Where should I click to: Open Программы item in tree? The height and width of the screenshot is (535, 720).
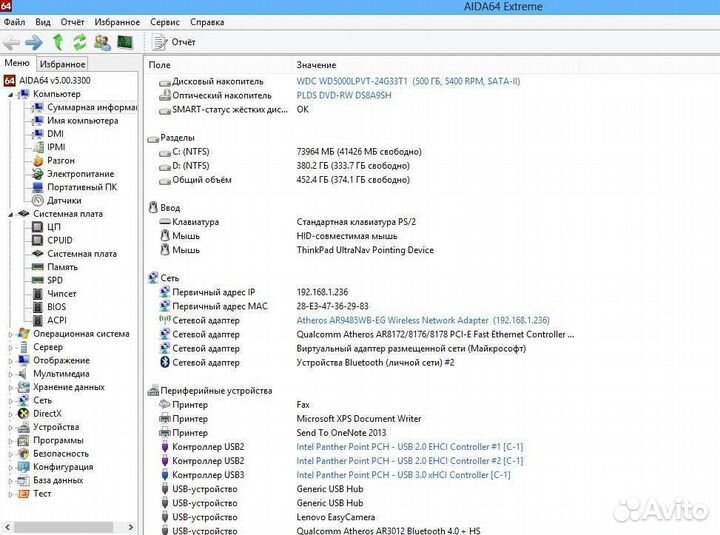(x=58, y=440)
